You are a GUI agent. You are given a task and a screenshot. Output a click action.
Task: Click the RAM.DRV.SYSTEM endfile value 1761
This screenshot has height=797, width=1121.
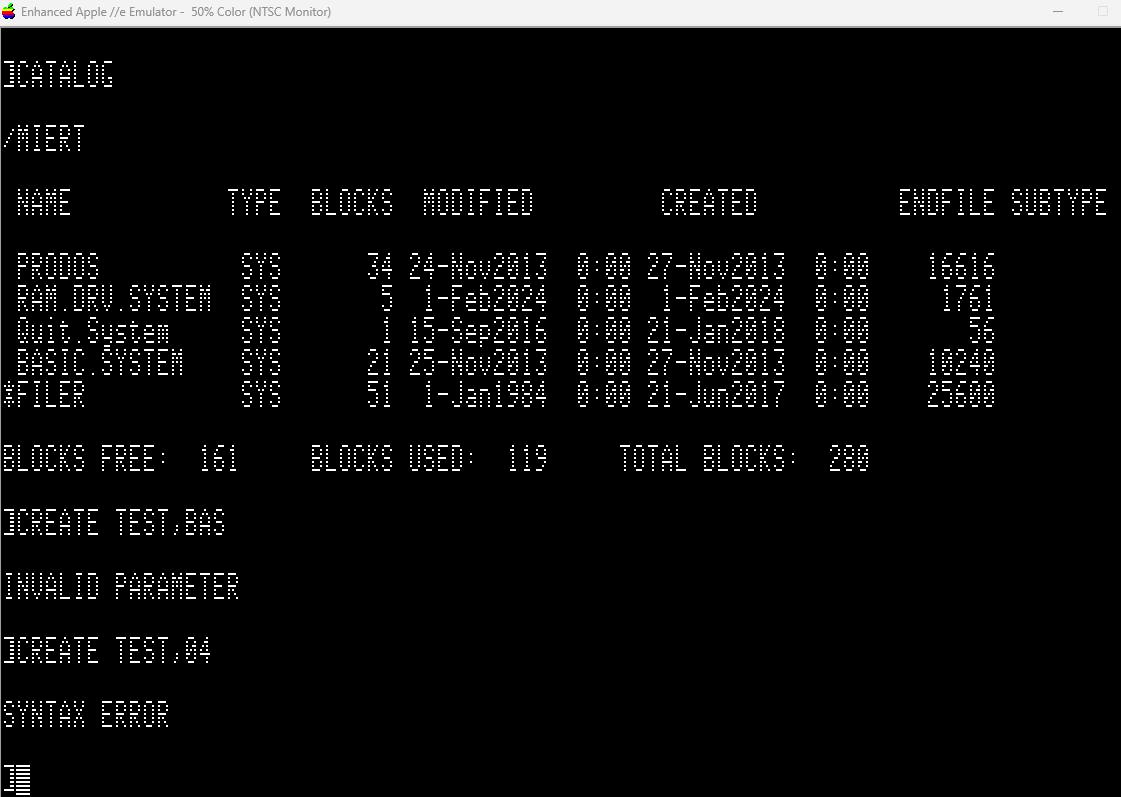(x=967, y=299)
